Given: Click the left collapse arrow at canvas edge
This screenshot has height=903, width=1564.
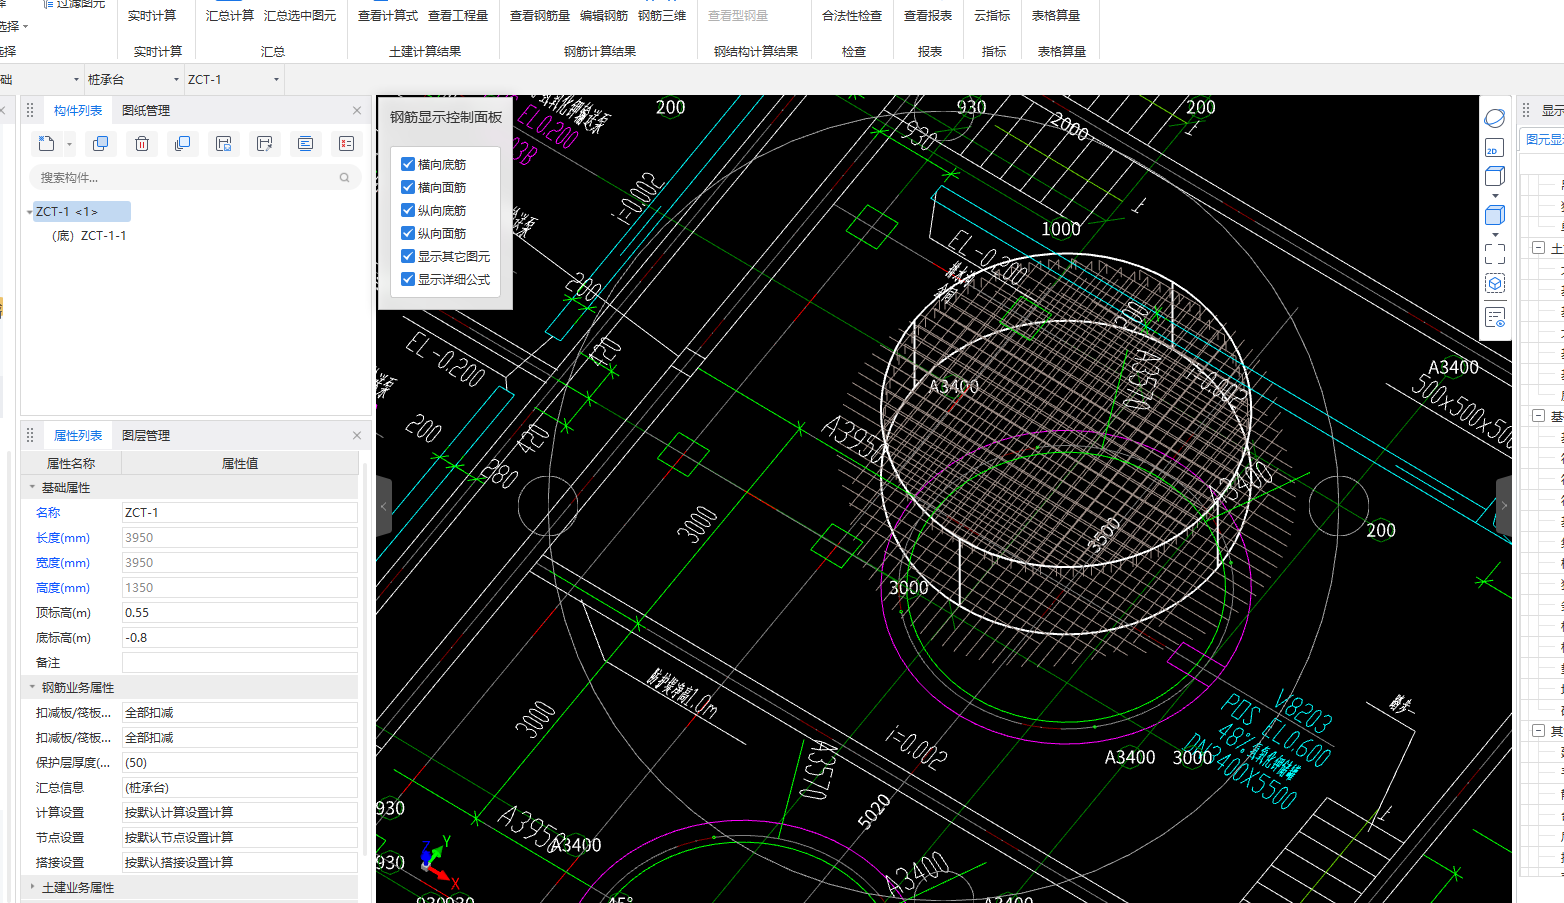Looking at the screenshot, I should [x=384, y=506].
